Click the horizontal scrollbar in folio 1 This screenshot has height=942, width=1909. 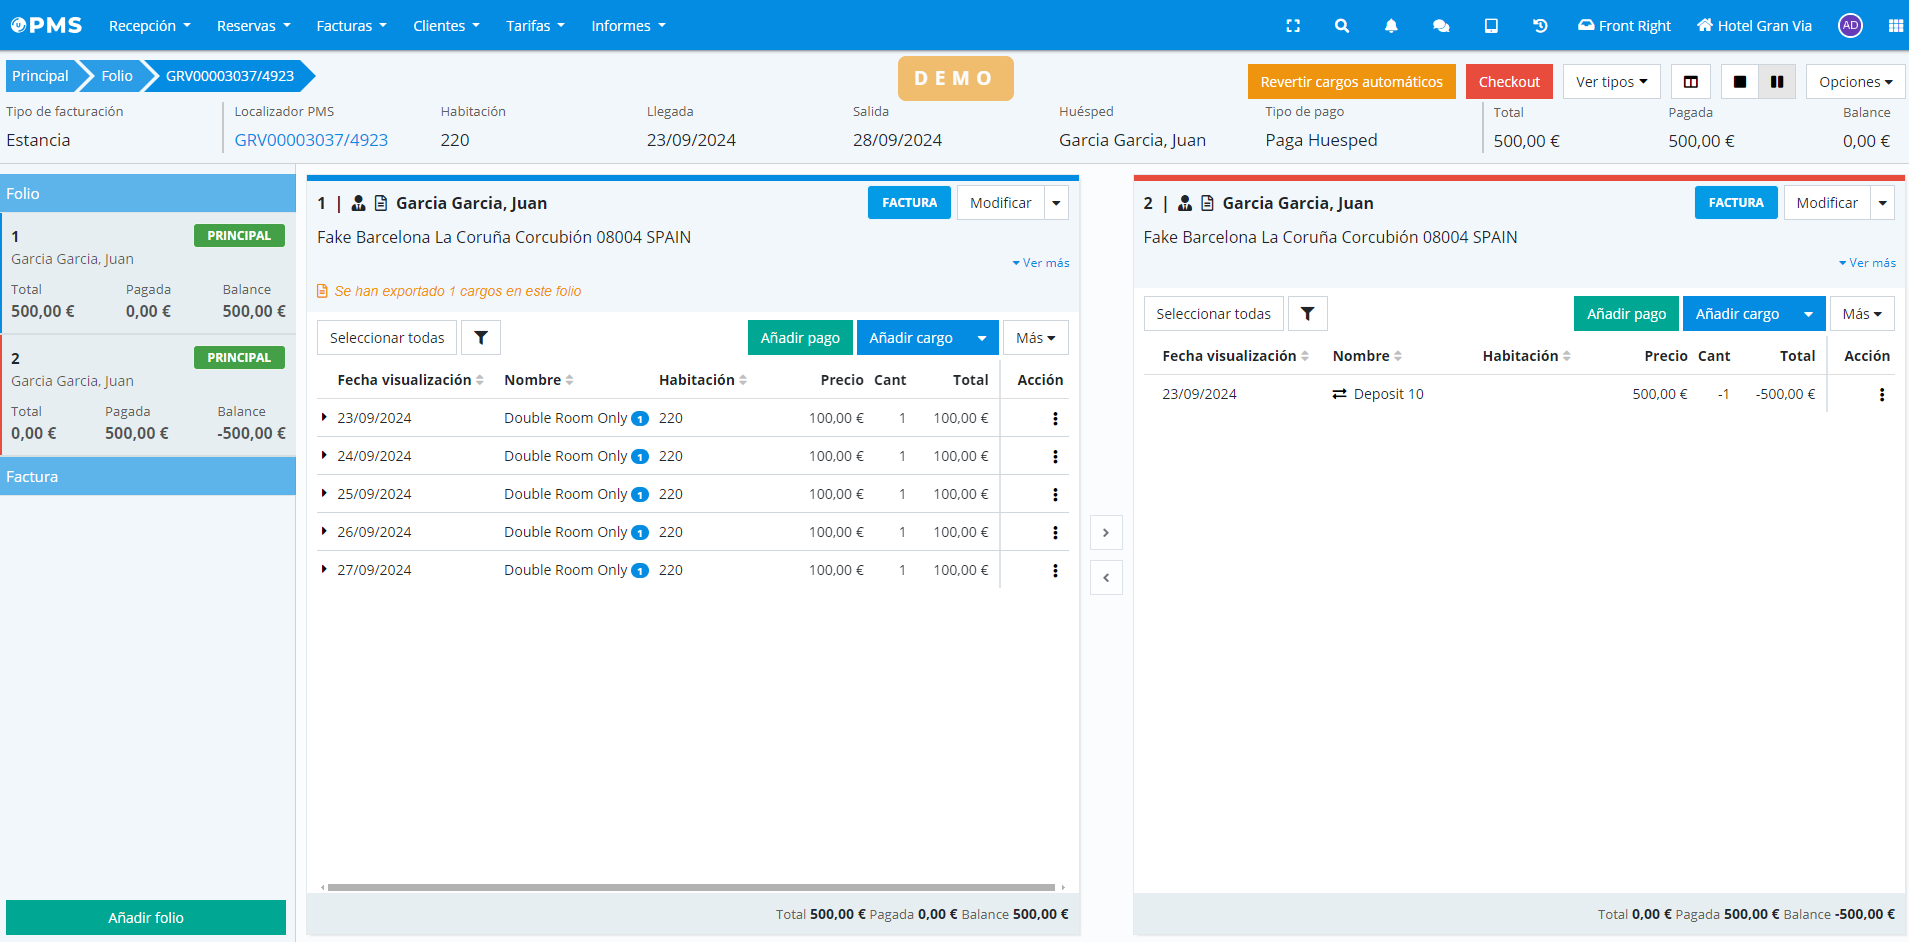(x=690, y=887)
